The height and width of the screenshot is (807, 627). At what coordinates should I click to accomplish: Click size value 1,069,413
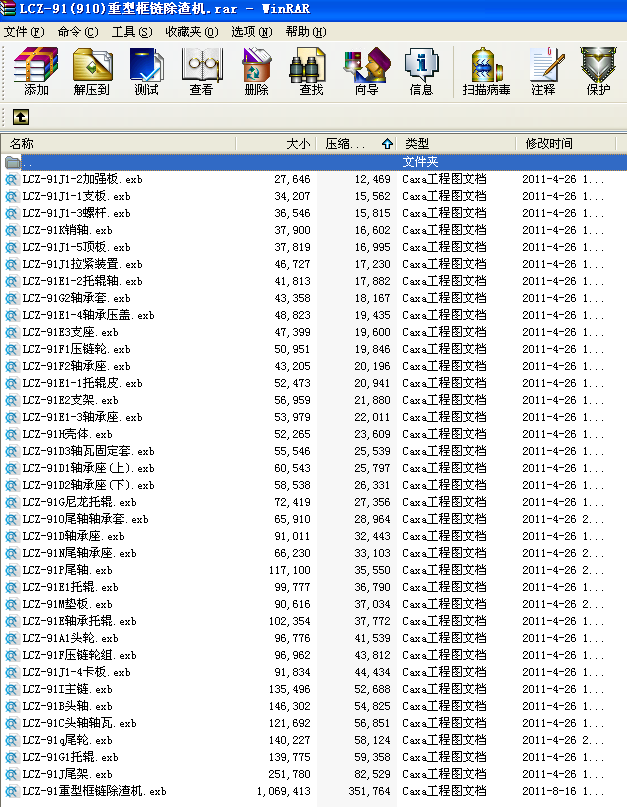click(284, 791)
